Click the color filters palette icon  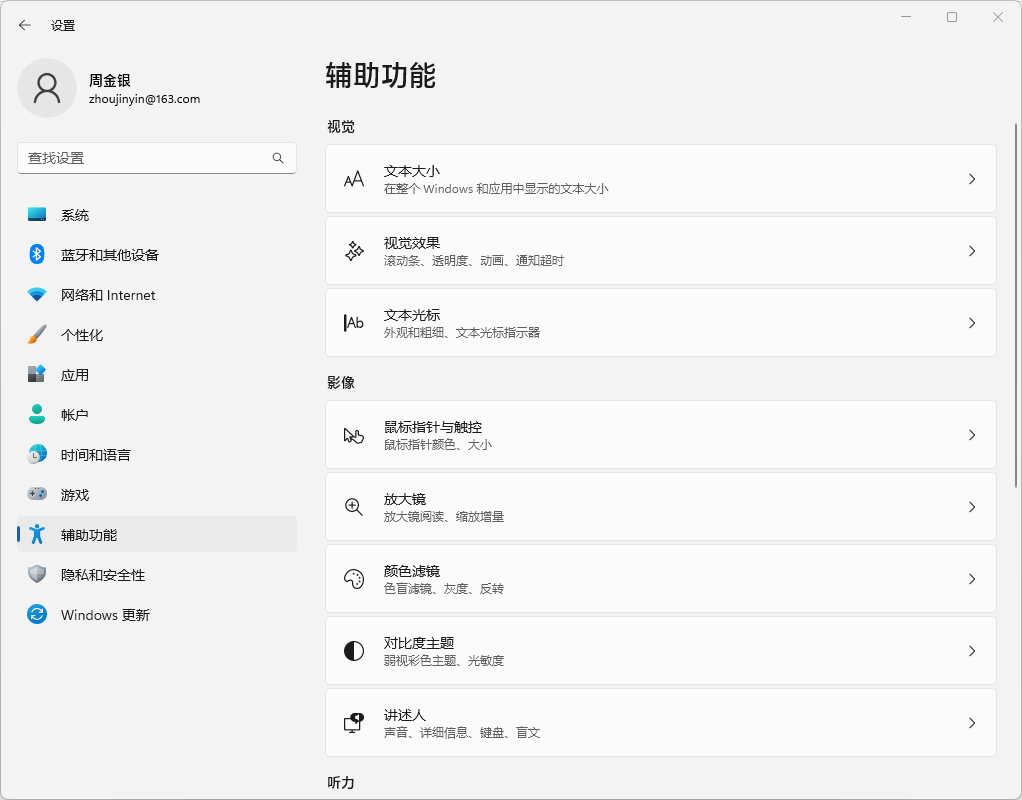(354, 579)
